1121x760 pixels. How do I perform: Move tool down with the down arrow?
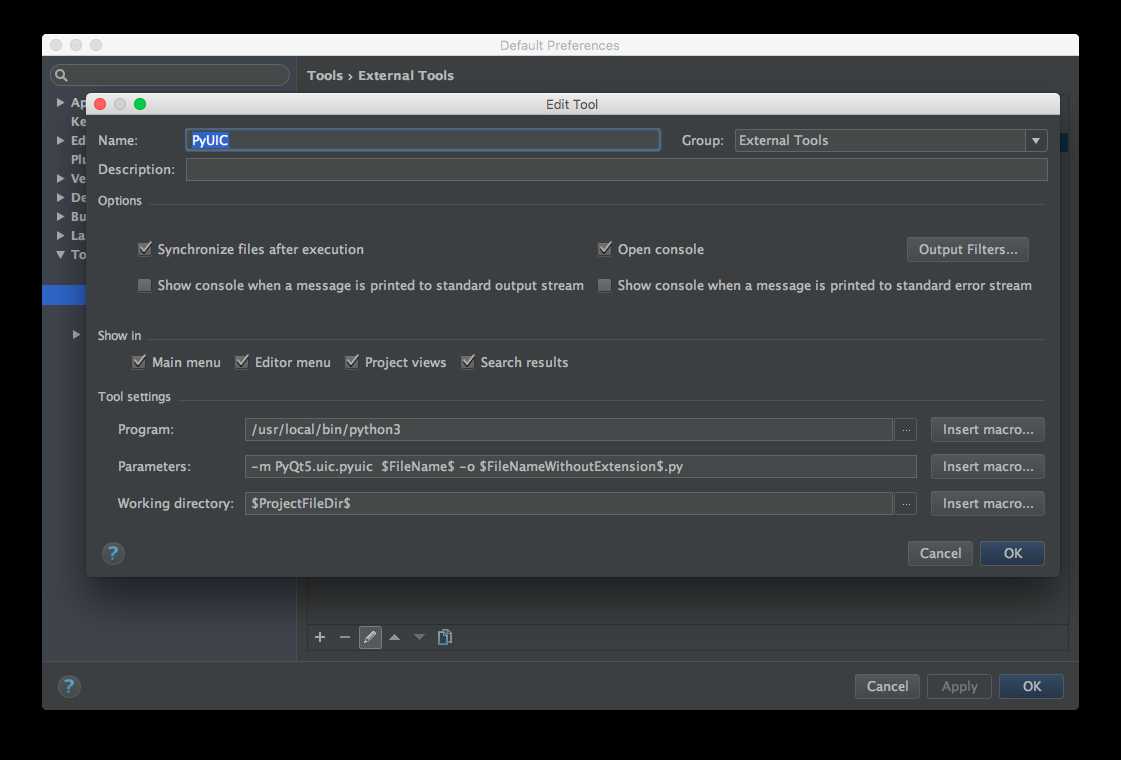[419, 637]
